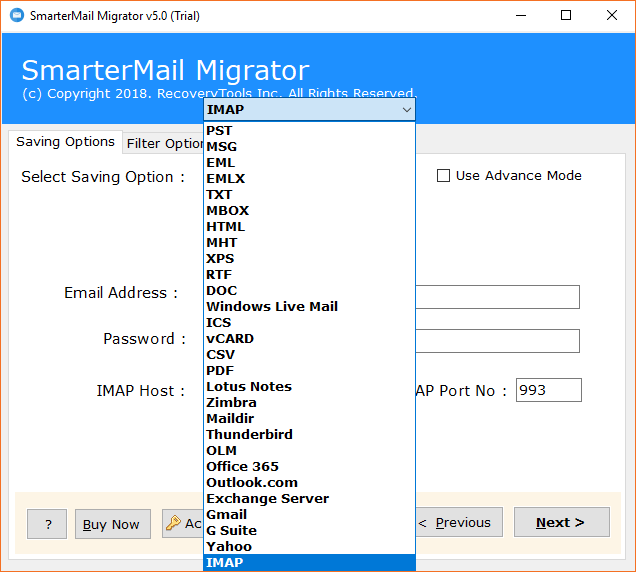The width and height of the screenshot is (636, 572).
Task: Click the Activate button with key
Action: tap(183, 523)
